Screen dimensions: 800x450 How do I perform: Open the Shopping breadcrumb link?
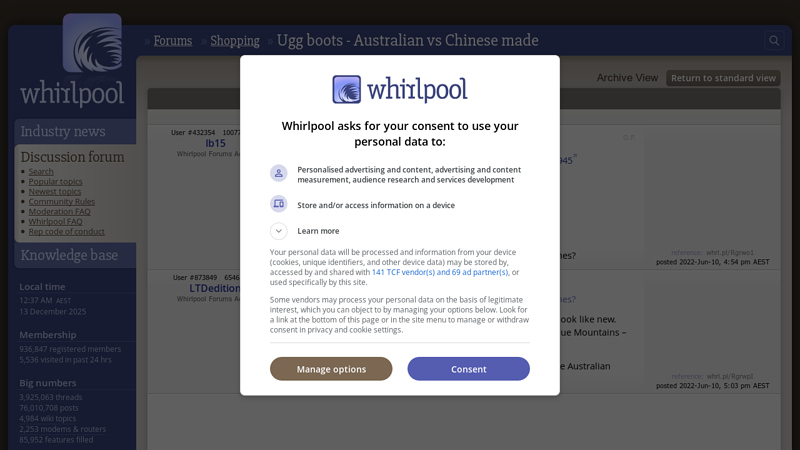pyautogui.click(x=235, y=41)
